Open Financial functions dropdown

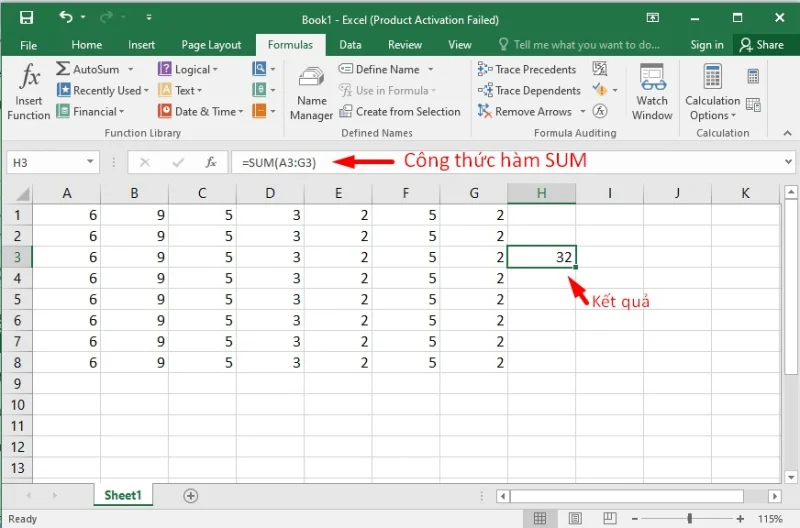(x=90, y=111)
